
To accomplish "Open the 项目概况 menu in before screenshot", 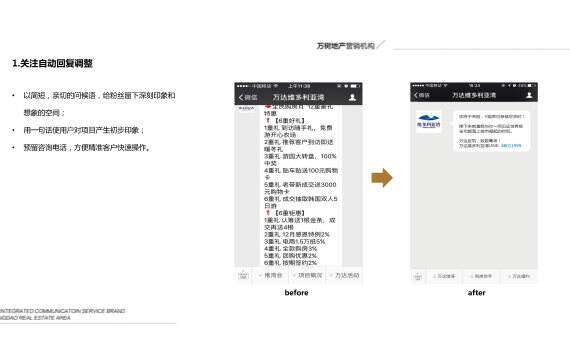I will pyautogui.click(x=308, y=275).
